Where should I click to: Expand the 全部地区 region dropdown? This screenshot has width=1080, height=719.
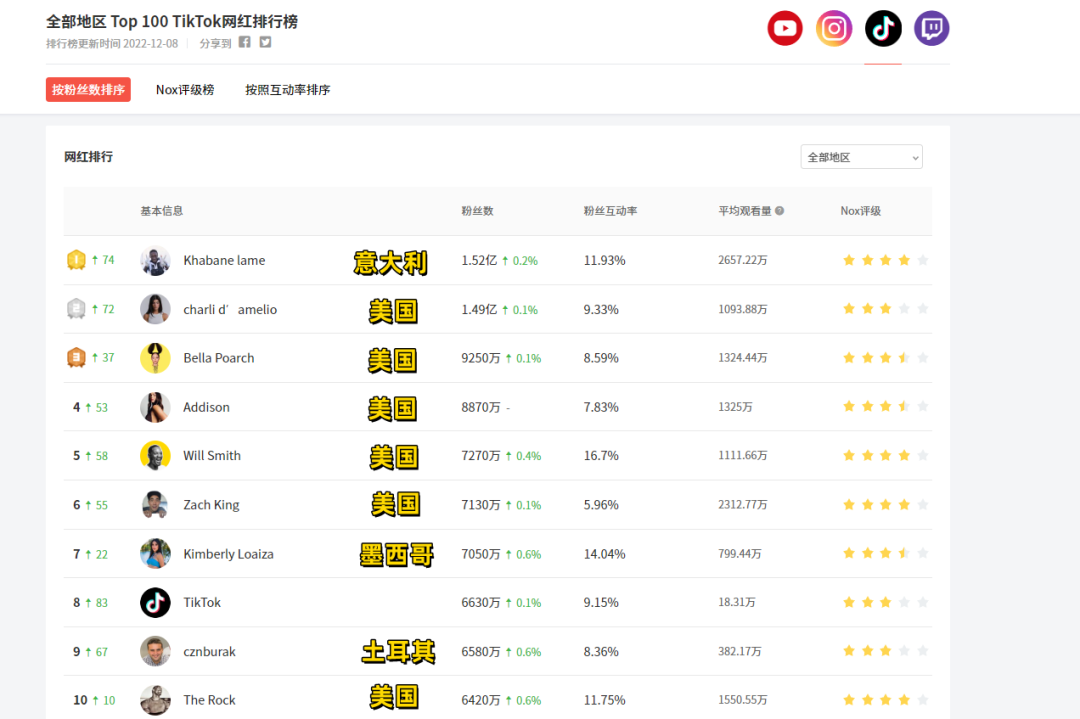[x=861, y=157]
